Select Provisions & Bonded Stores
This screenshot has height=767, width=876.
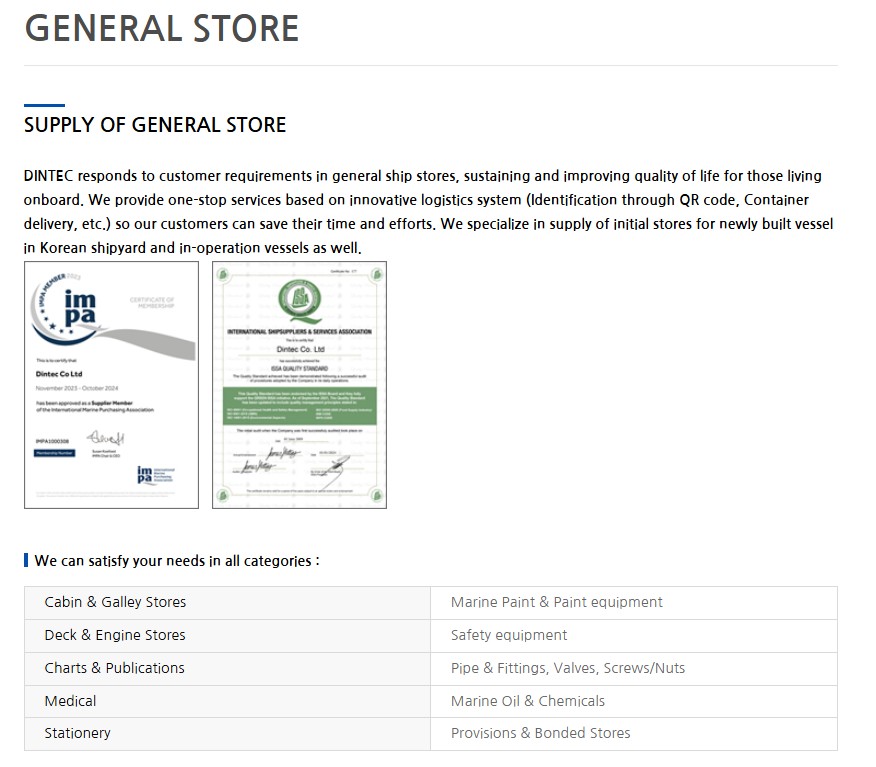click(540, 733)
